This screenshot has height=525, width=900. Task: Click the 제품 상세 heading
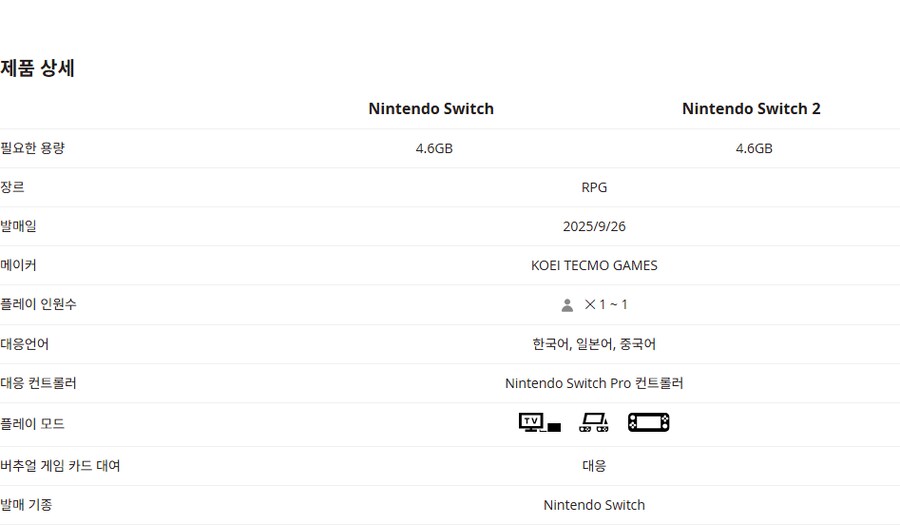pyautogui.click(x=37, y=68)
